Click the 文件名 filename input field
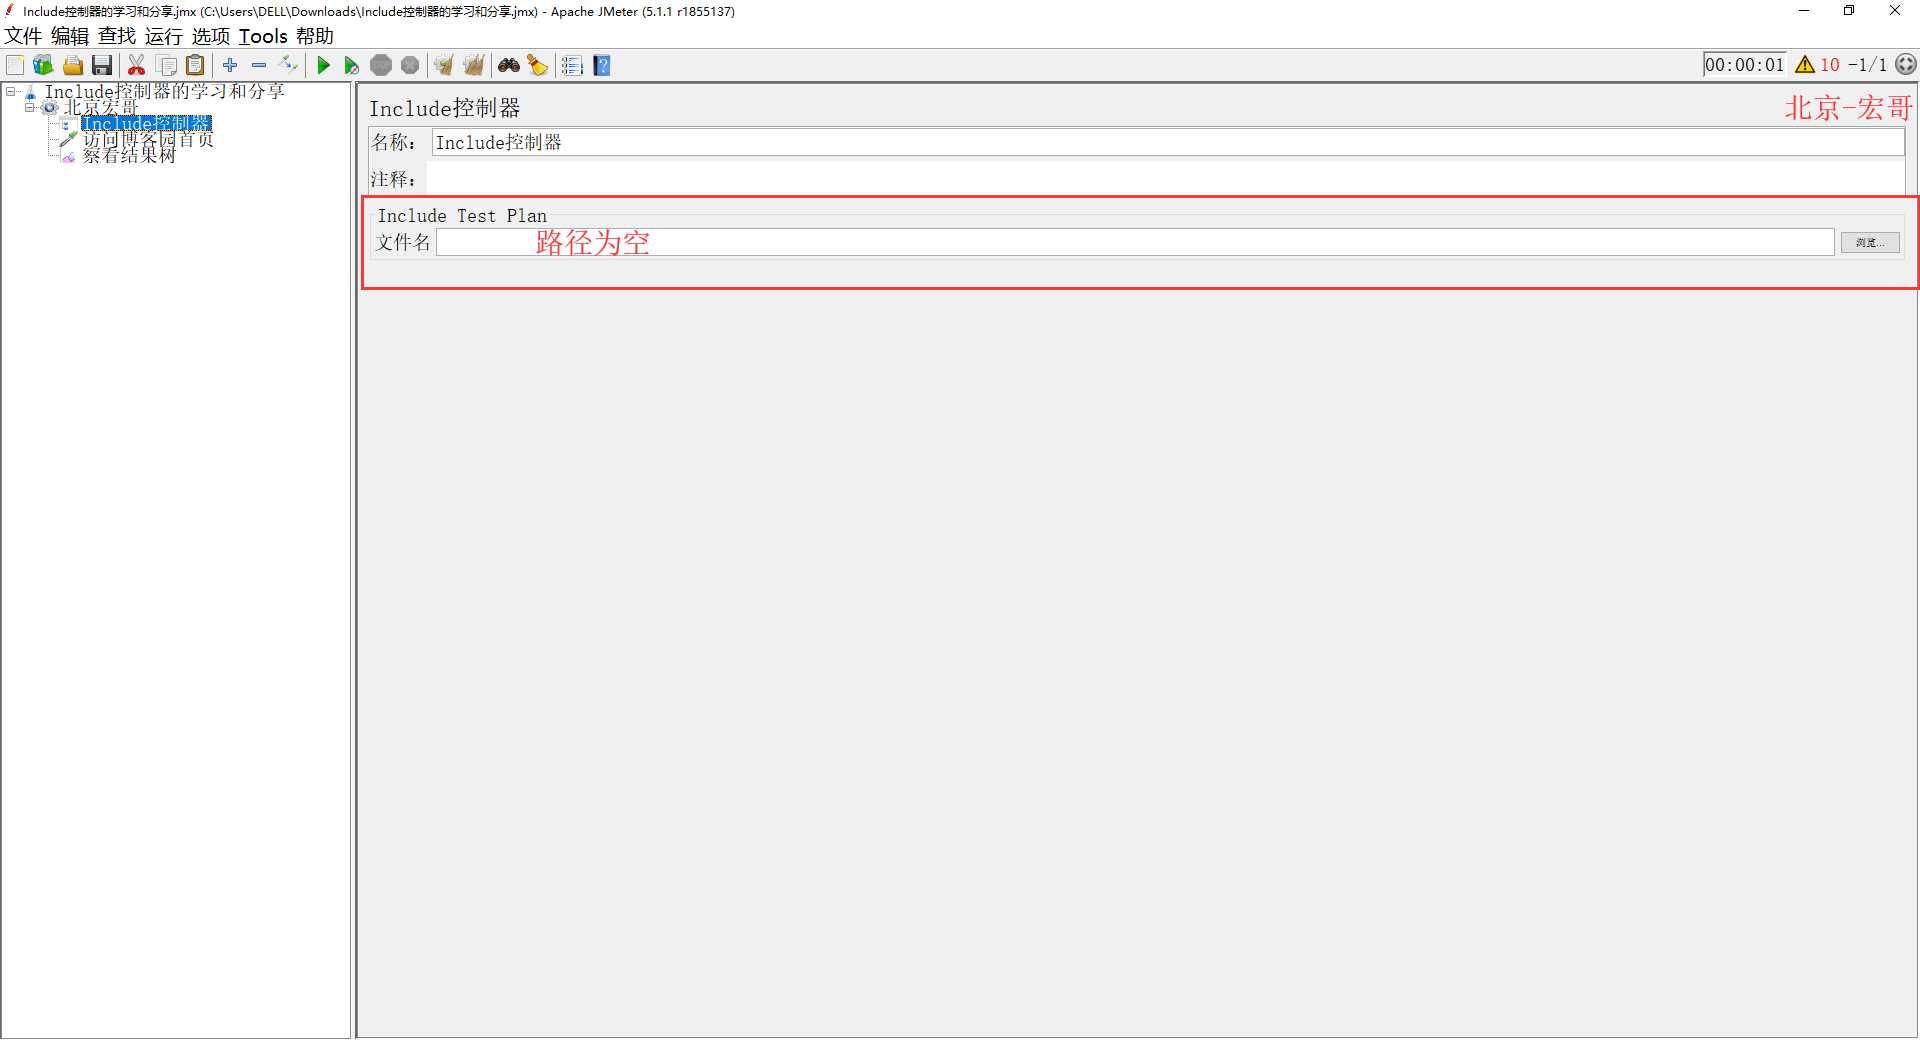Viewport: 1920px width, 1040px height. click(1135, 242)
